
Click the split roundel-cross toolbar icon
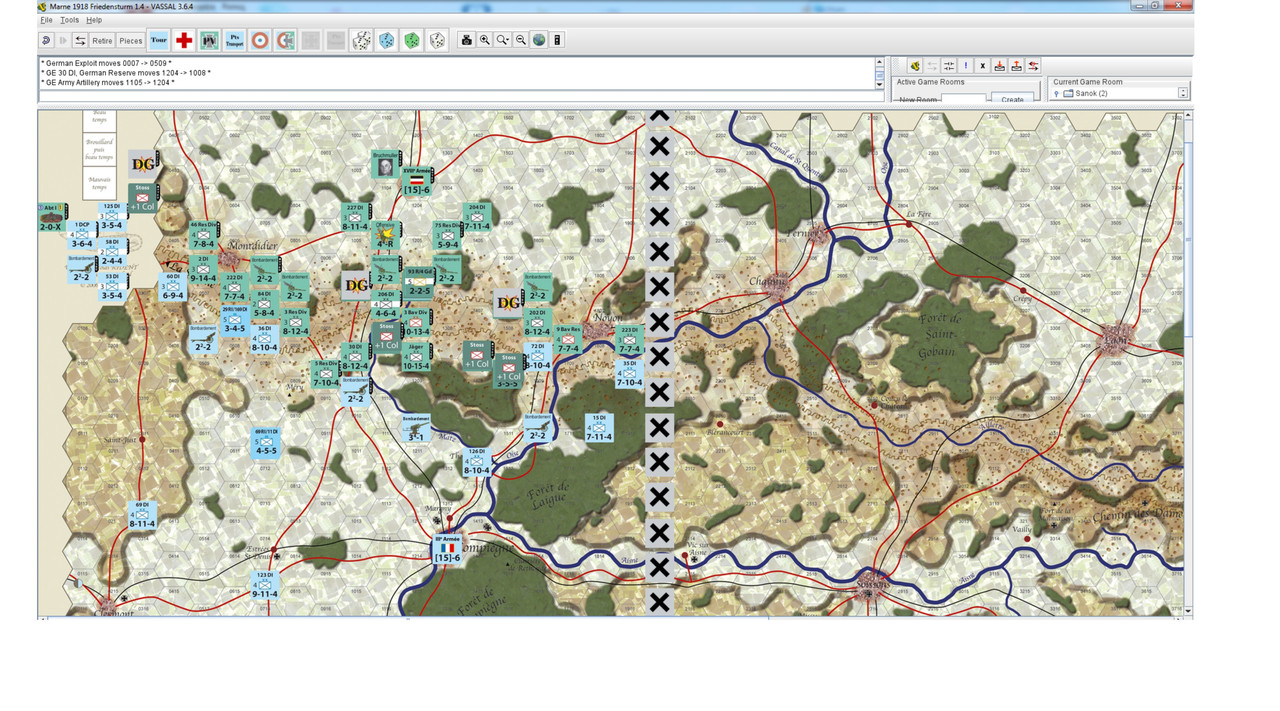[285, 40]
